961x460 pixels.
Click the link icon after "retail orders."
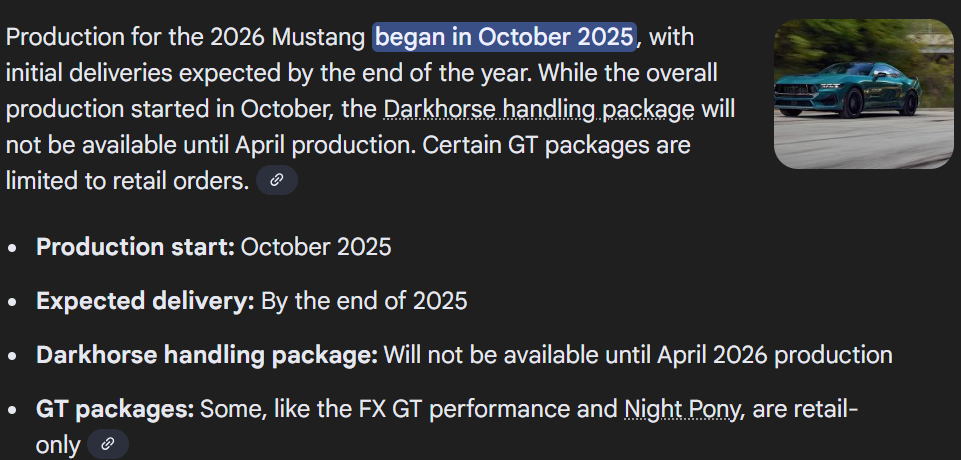point(277,180)
